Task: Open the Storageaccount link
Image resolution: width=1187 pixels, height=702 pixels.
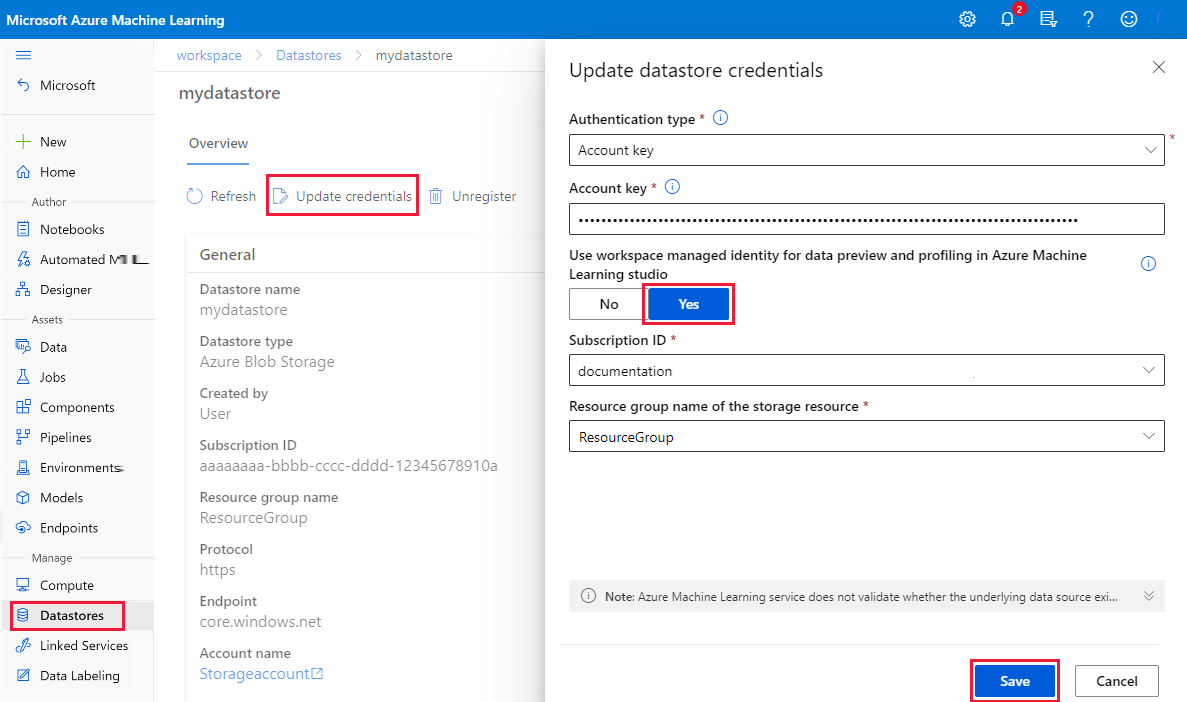Action: (261, 673)
